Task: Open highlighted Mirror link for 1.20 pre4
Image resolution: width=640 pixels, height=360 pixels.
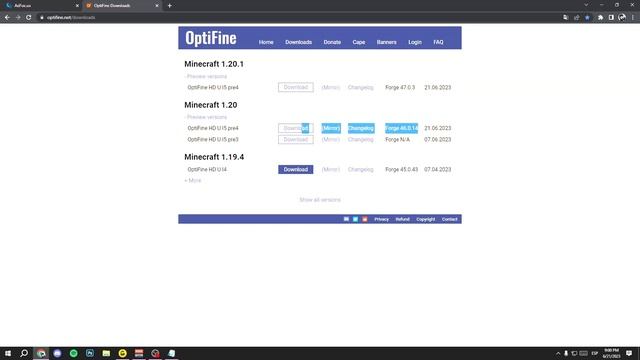Action: click(x=331, y=128)
